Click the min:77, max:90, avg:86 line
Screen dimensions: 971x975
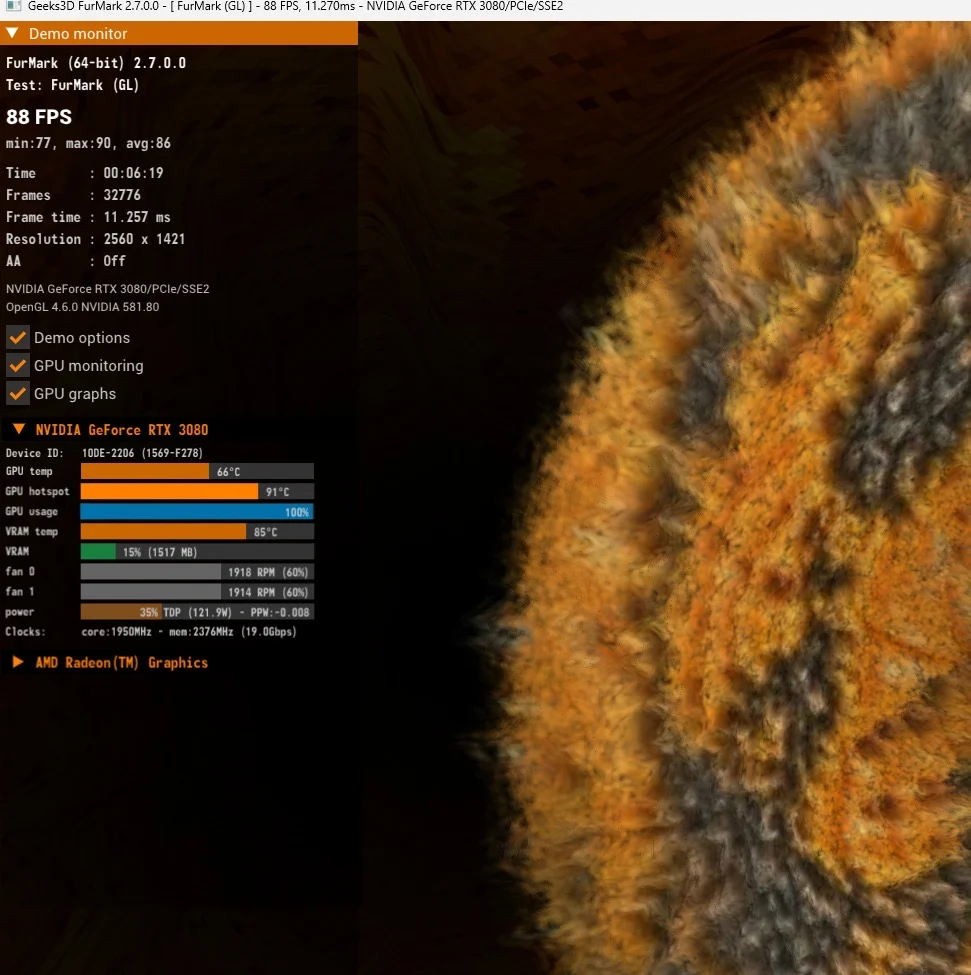[88, 144]
